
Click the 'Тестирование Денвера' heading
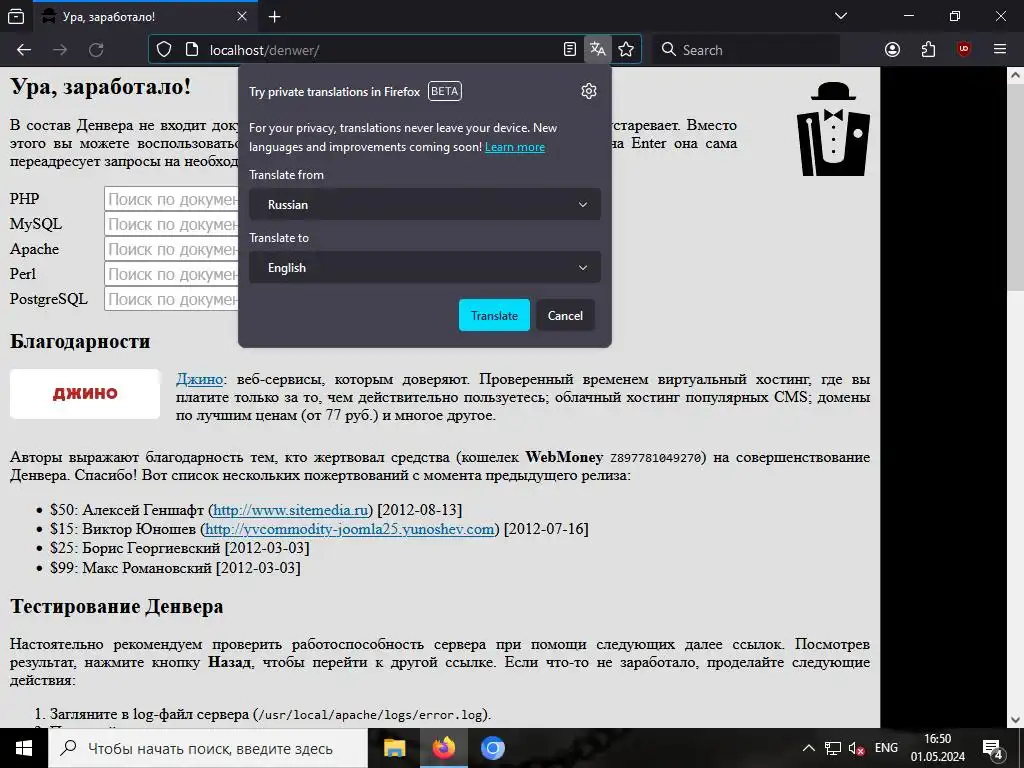(116, 607)
